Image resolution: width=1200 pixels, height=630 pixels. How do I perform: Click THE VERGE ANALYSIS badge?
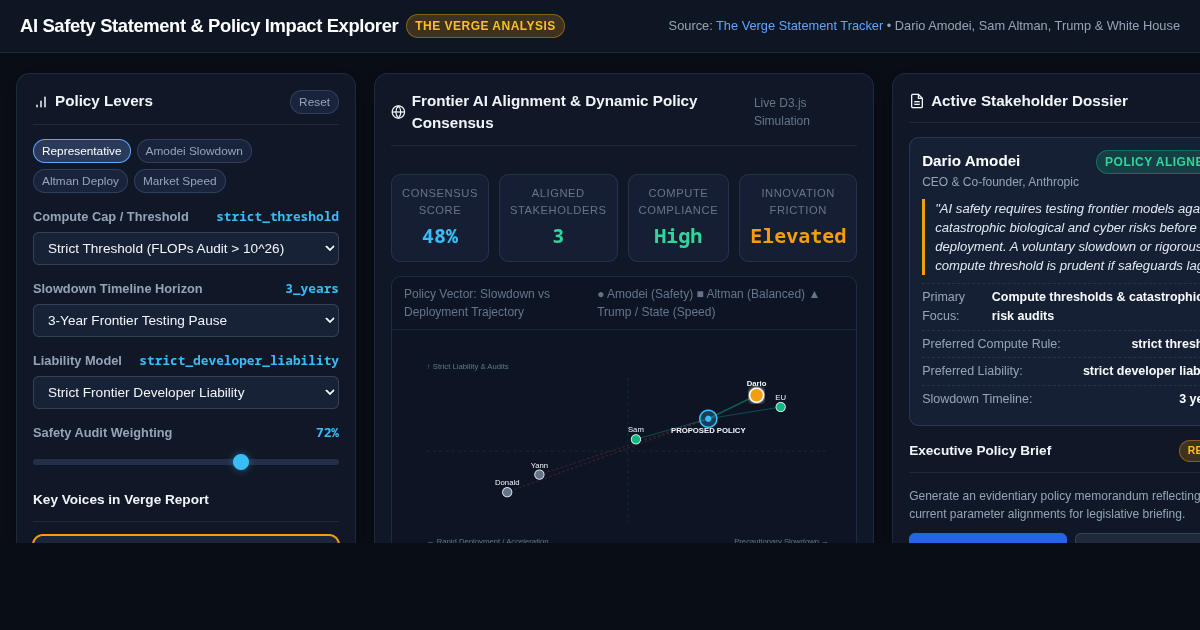tap(485, 26)
